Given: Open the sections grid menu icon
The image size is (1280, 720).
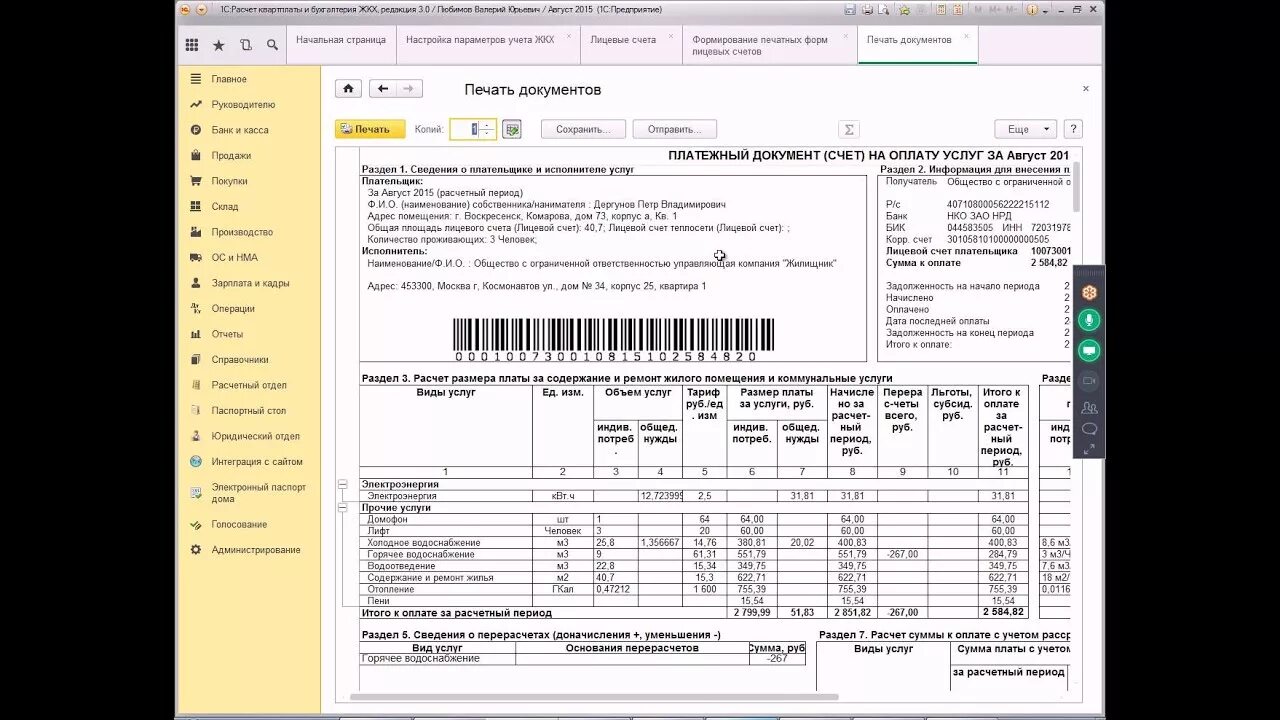Looking at the screenshot, I should click(192, 45).
